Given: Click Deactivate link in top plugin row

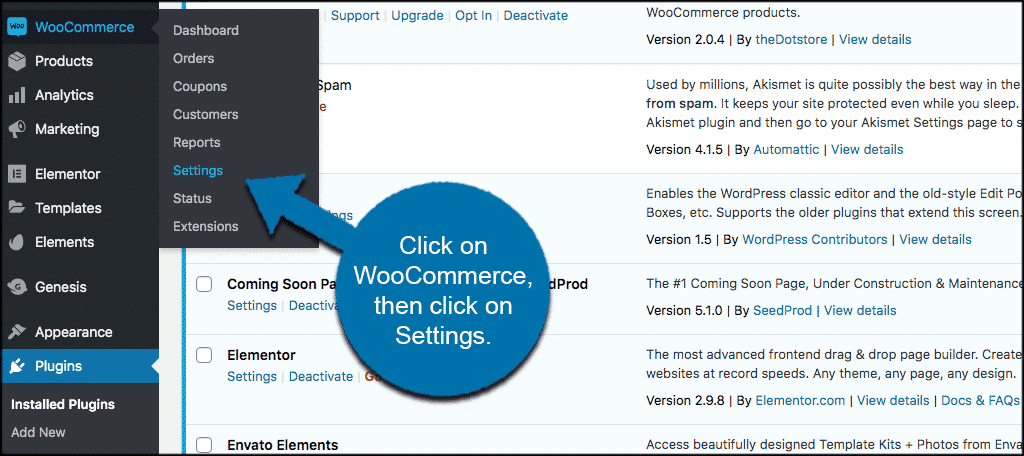Looking at the screenshot, I should [536, 16].
